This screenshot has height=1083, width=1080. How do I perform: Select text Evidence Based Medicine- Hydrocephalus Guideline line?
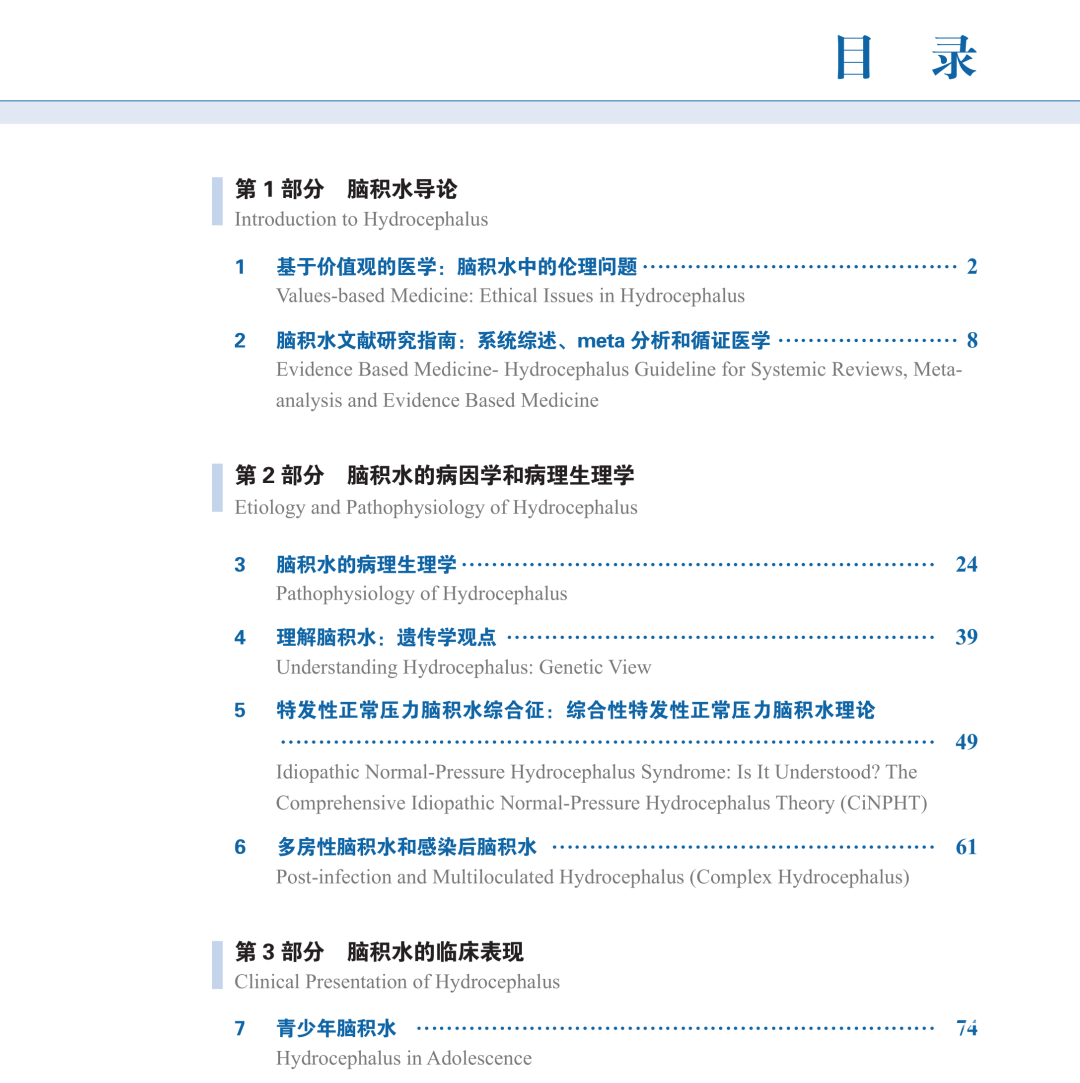click(619, 370)
